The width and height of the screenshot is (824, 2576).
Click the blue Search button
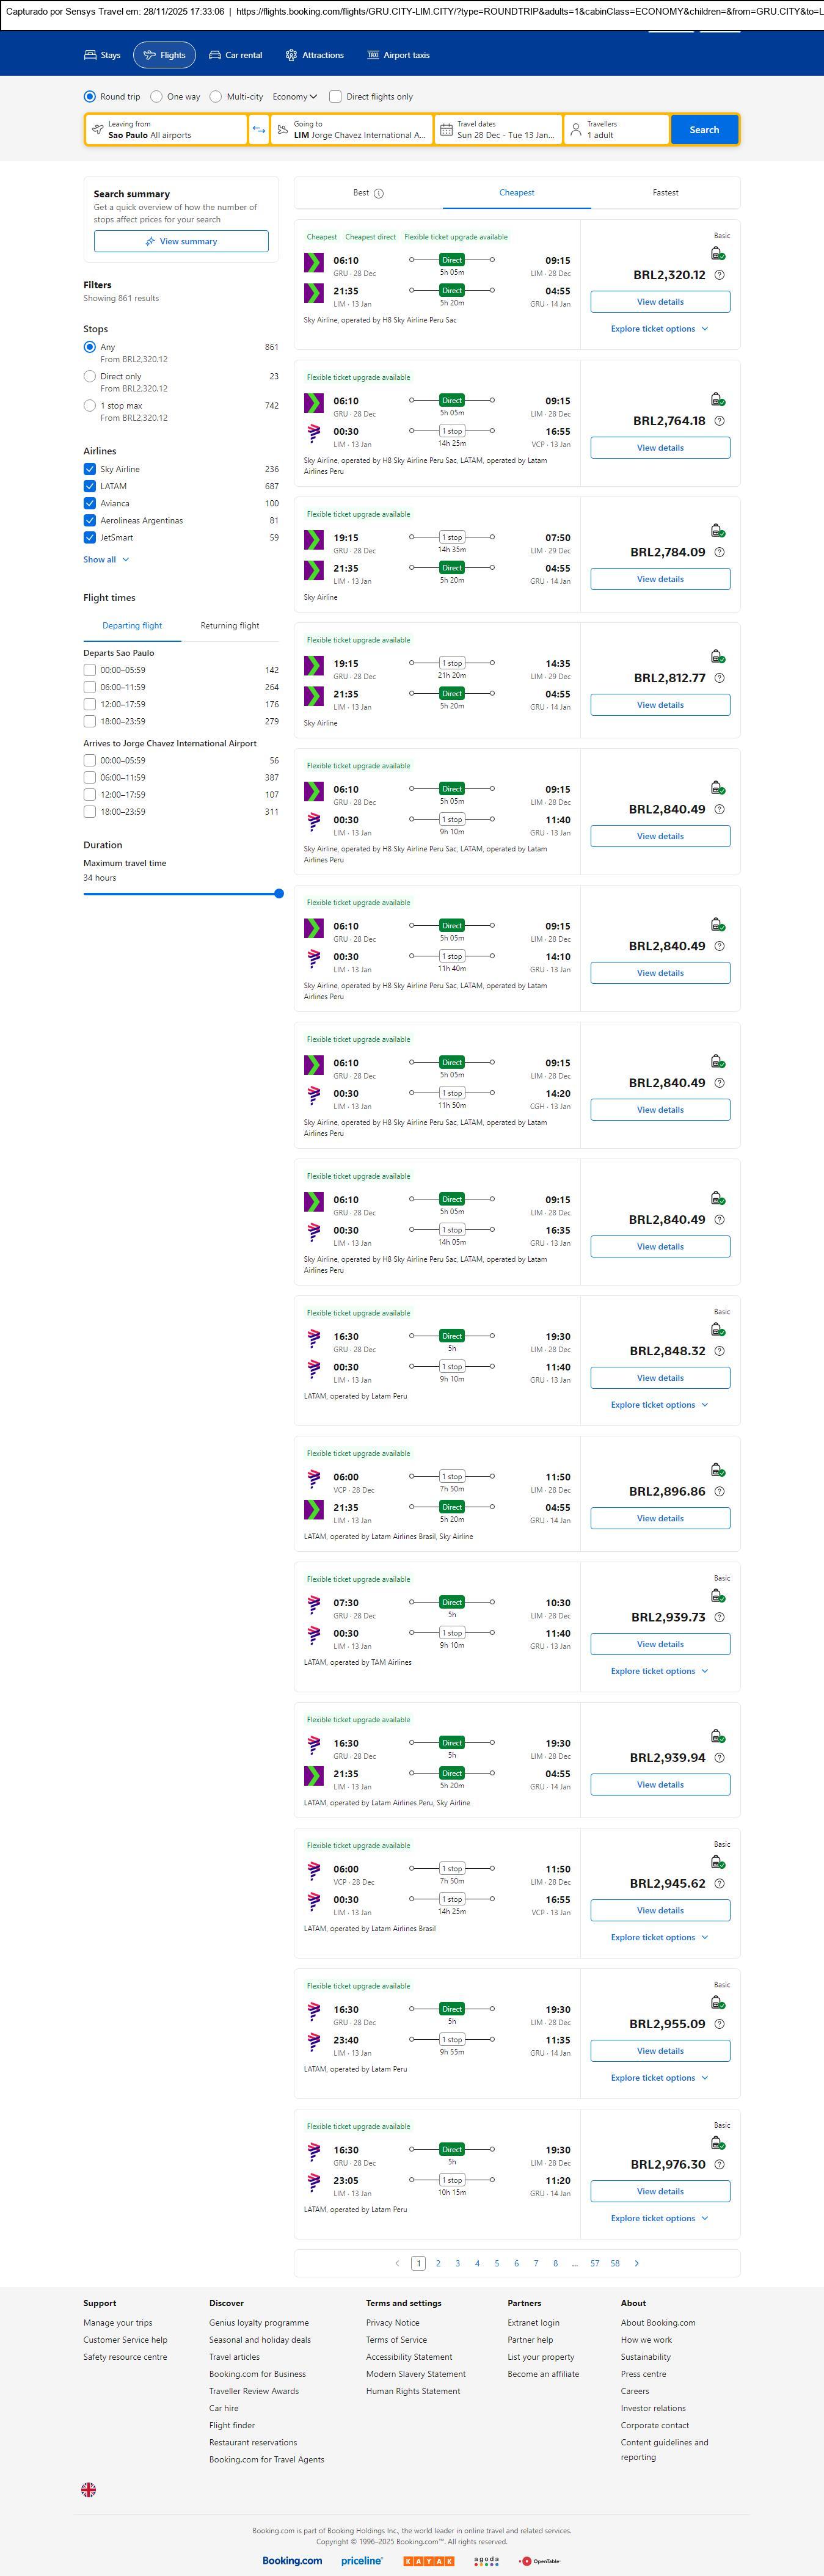pyautogui.click(x=704, y=130)
